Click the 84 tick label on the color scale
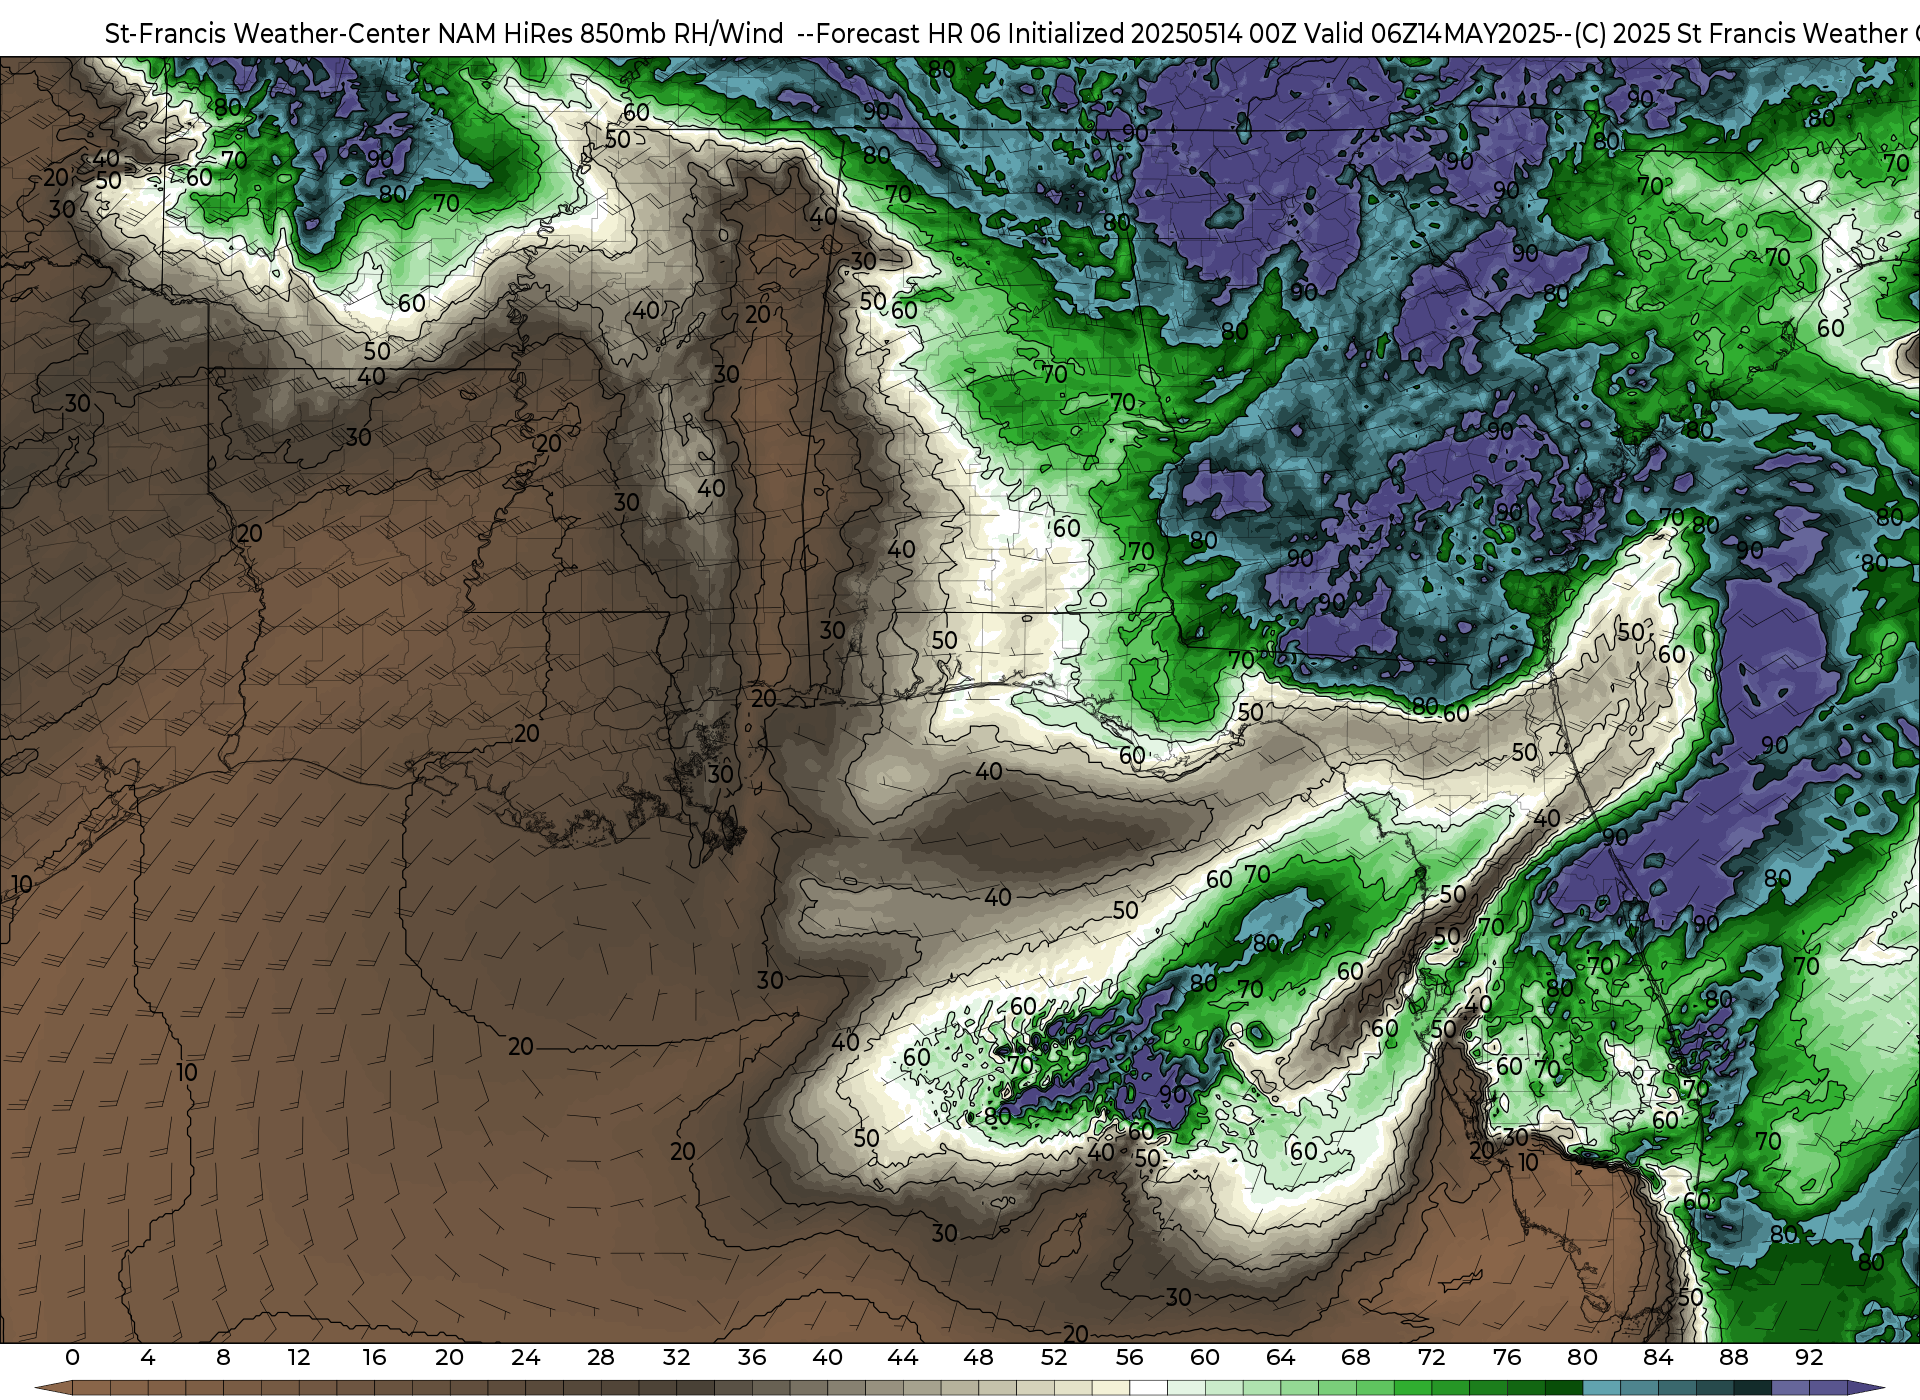 [1658, 1357]
